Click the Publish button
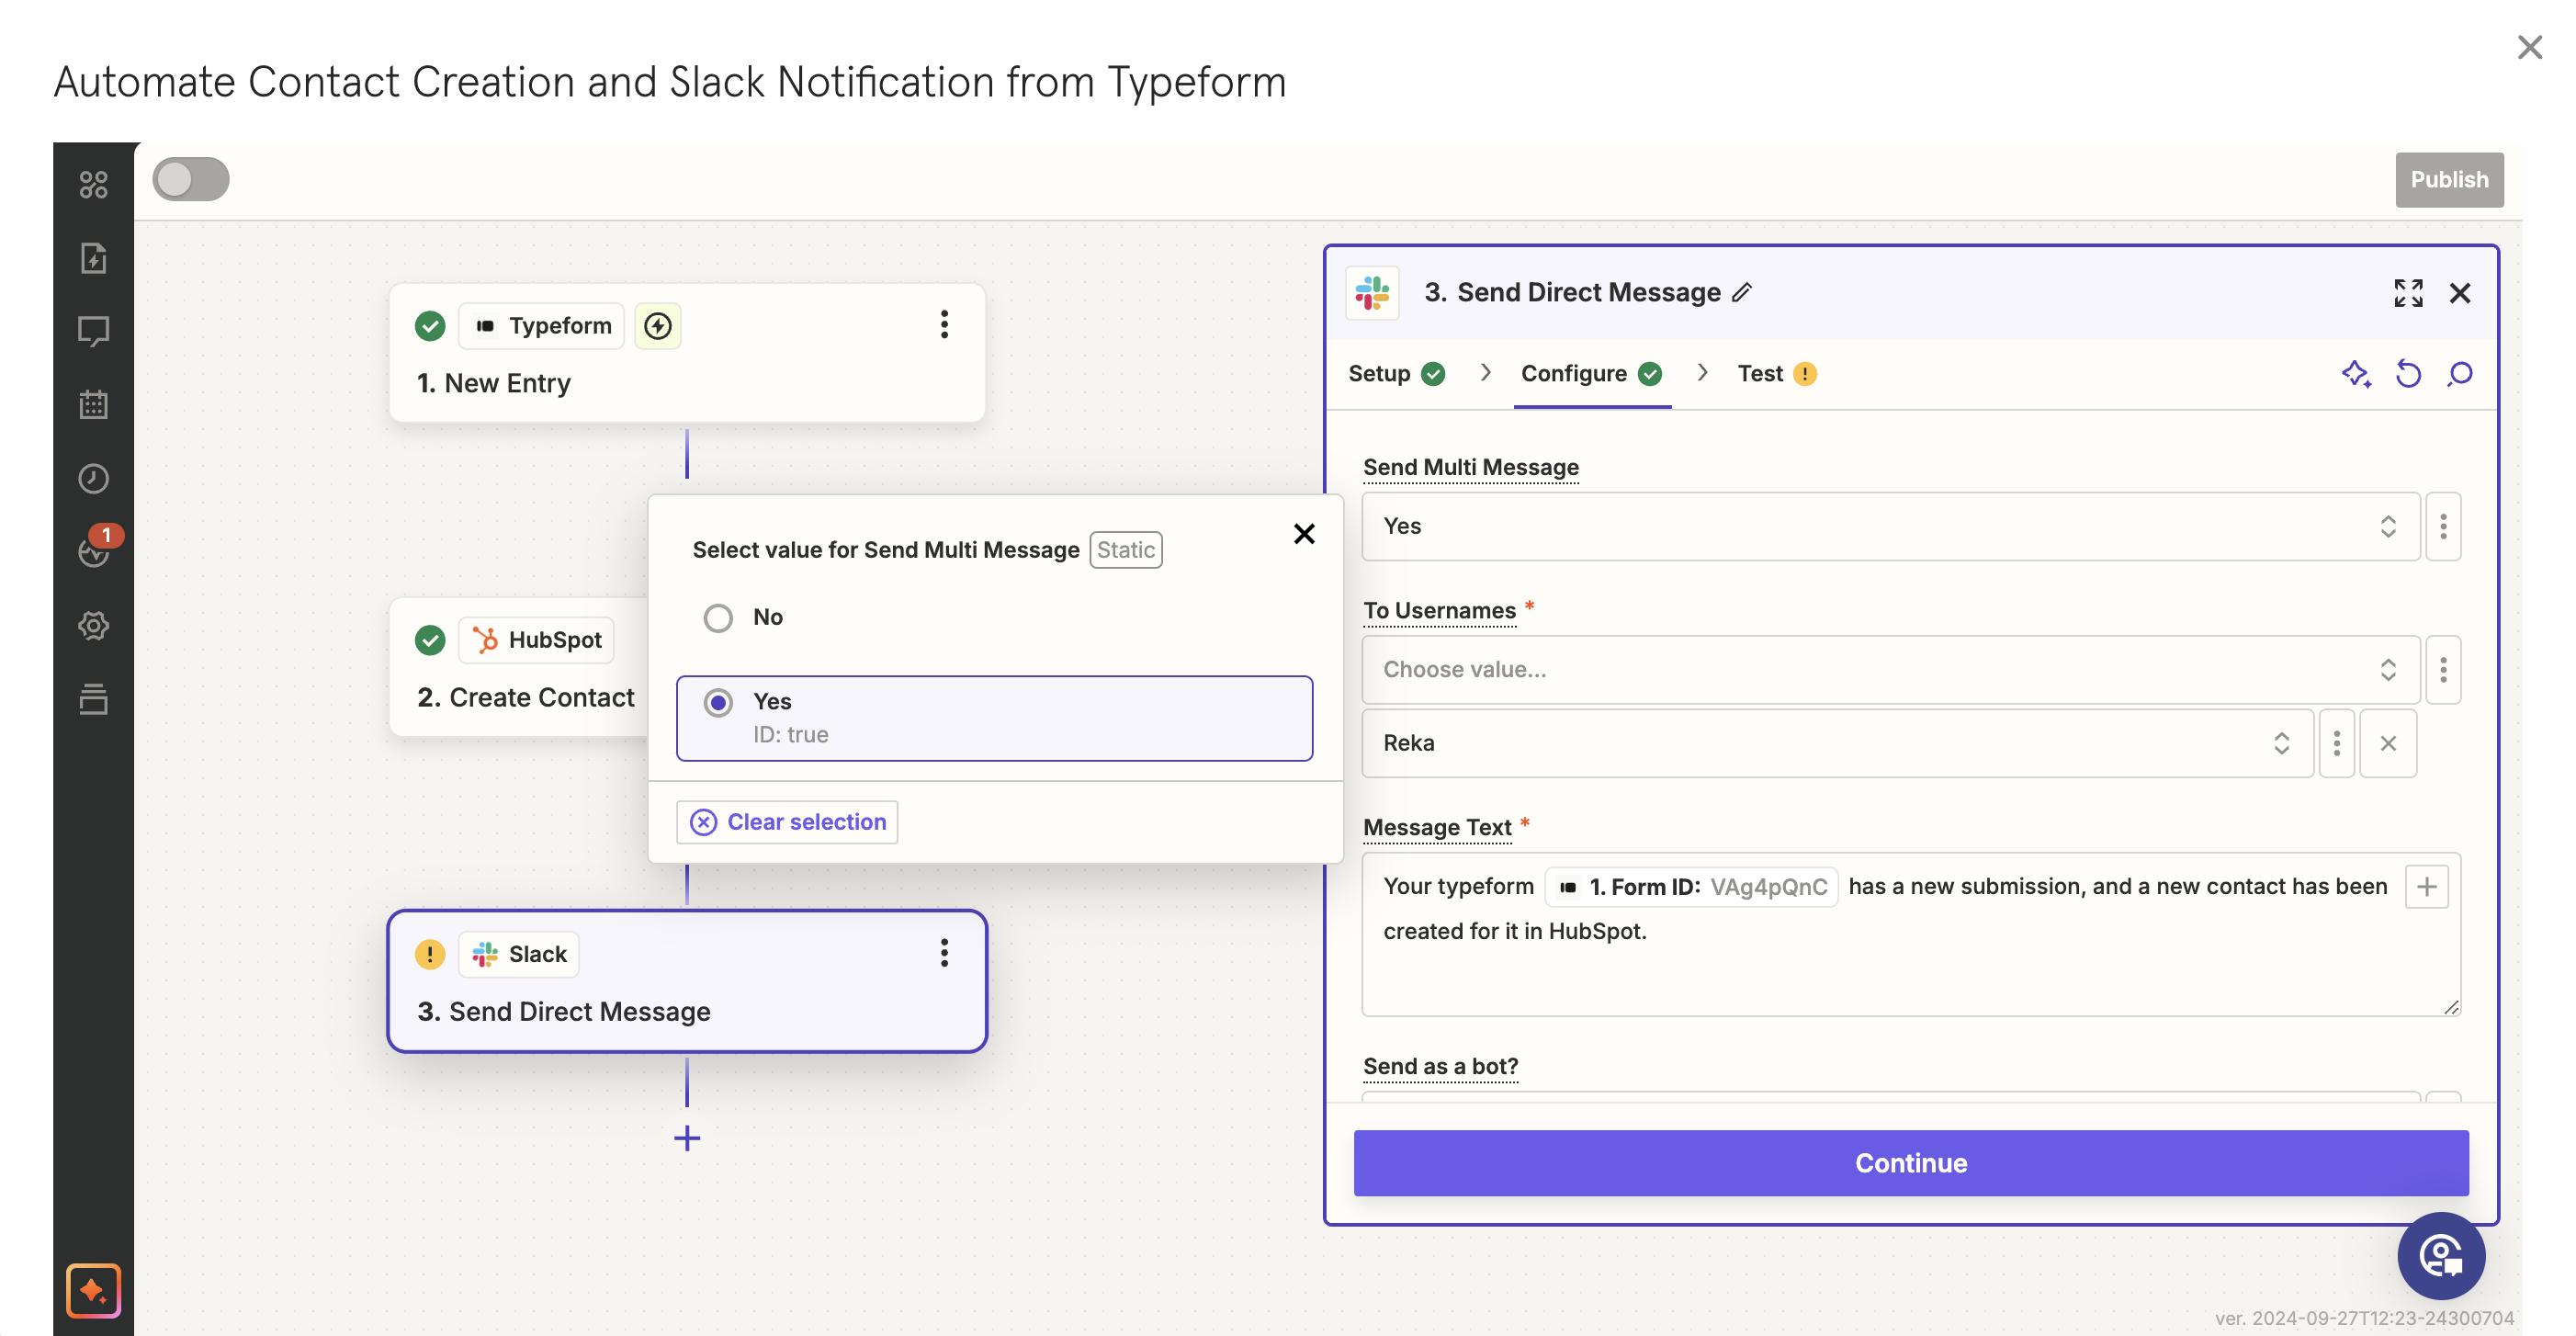Image resolution: width=2576 pixels, height=1336 pixels. [x=2449, y=180]
